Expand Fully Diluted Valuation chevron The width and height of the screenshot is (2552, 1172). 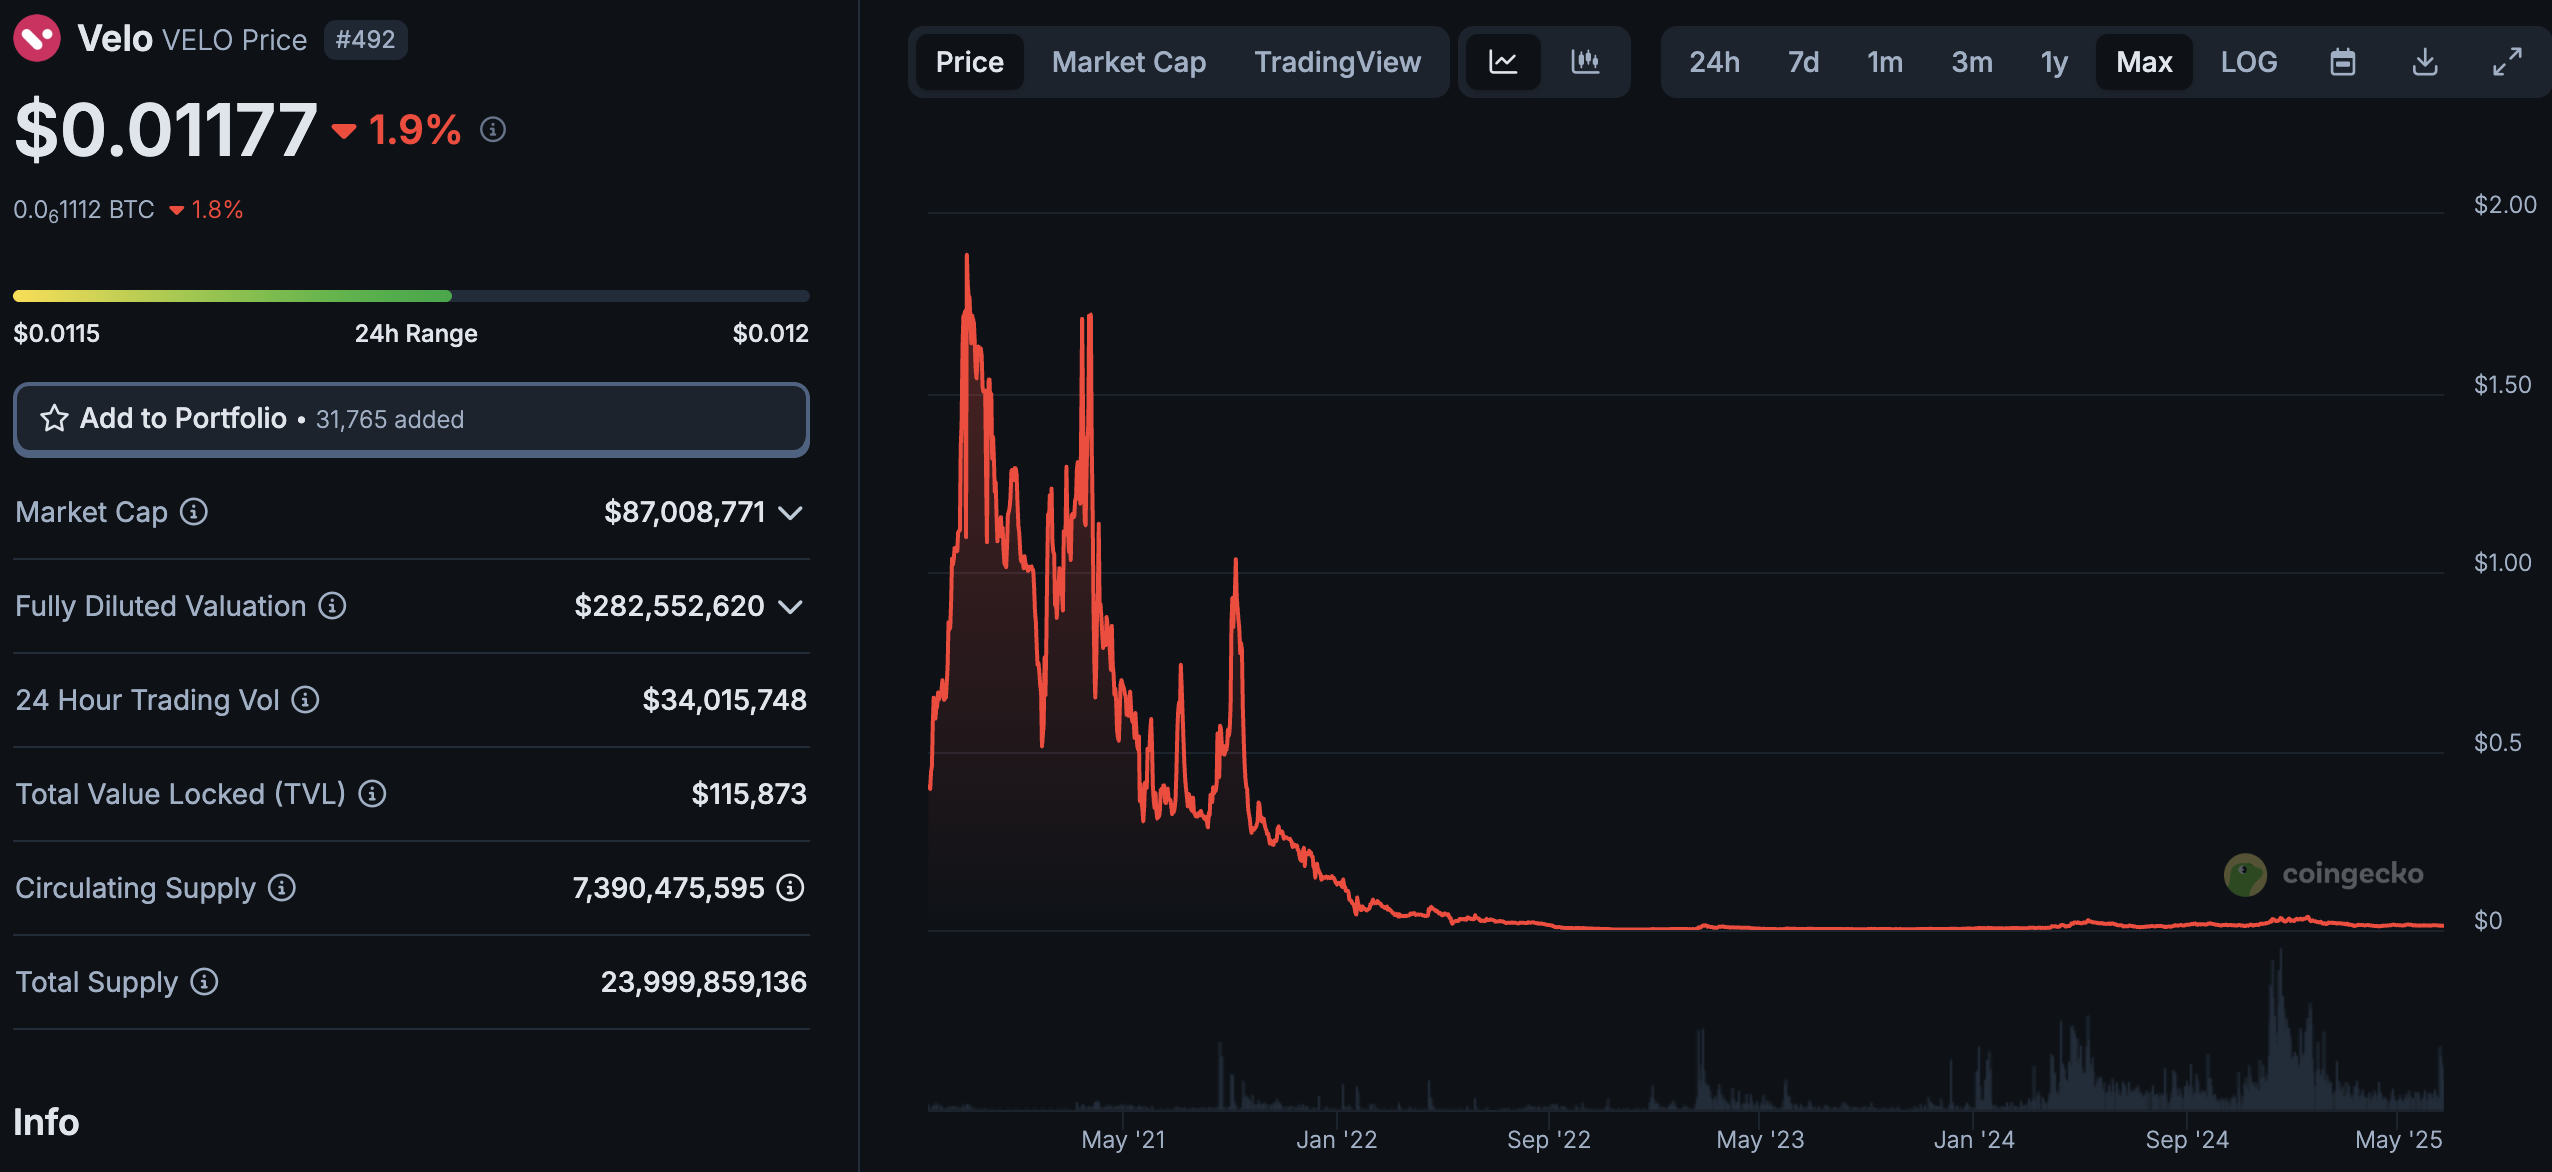point(791,607)
